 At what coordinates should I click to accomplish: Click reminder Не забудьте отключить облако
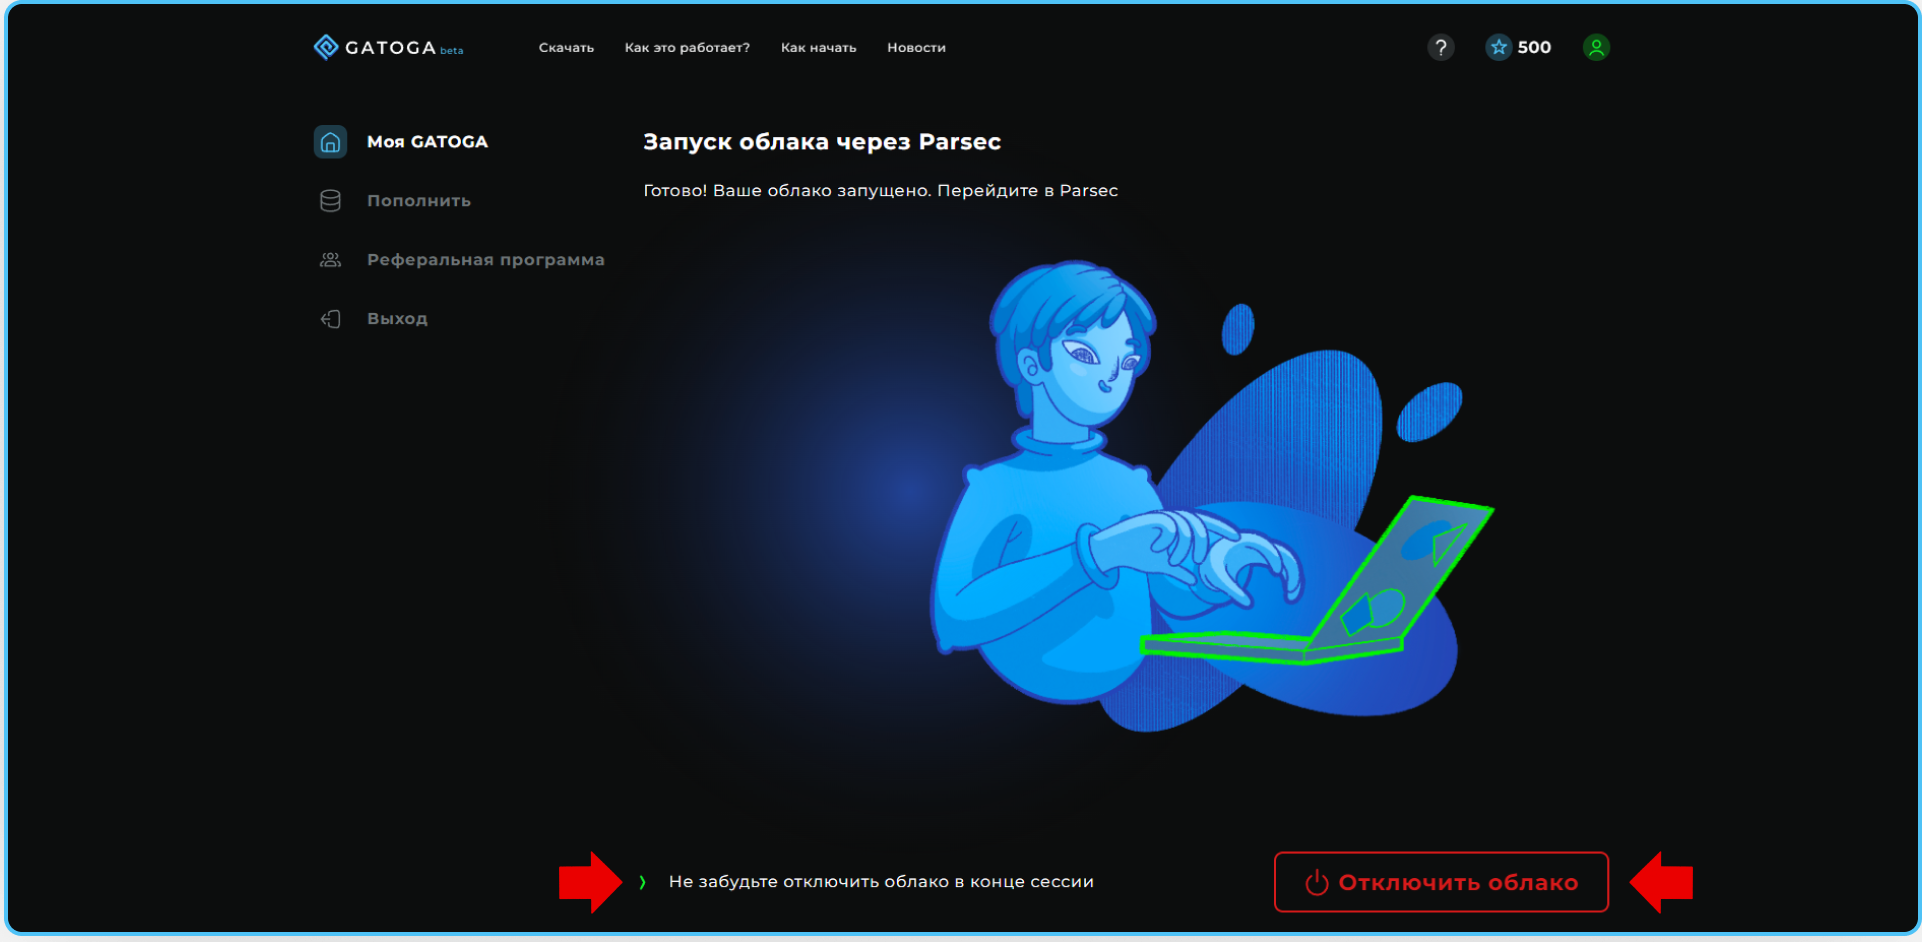click(x=881, y=882)
